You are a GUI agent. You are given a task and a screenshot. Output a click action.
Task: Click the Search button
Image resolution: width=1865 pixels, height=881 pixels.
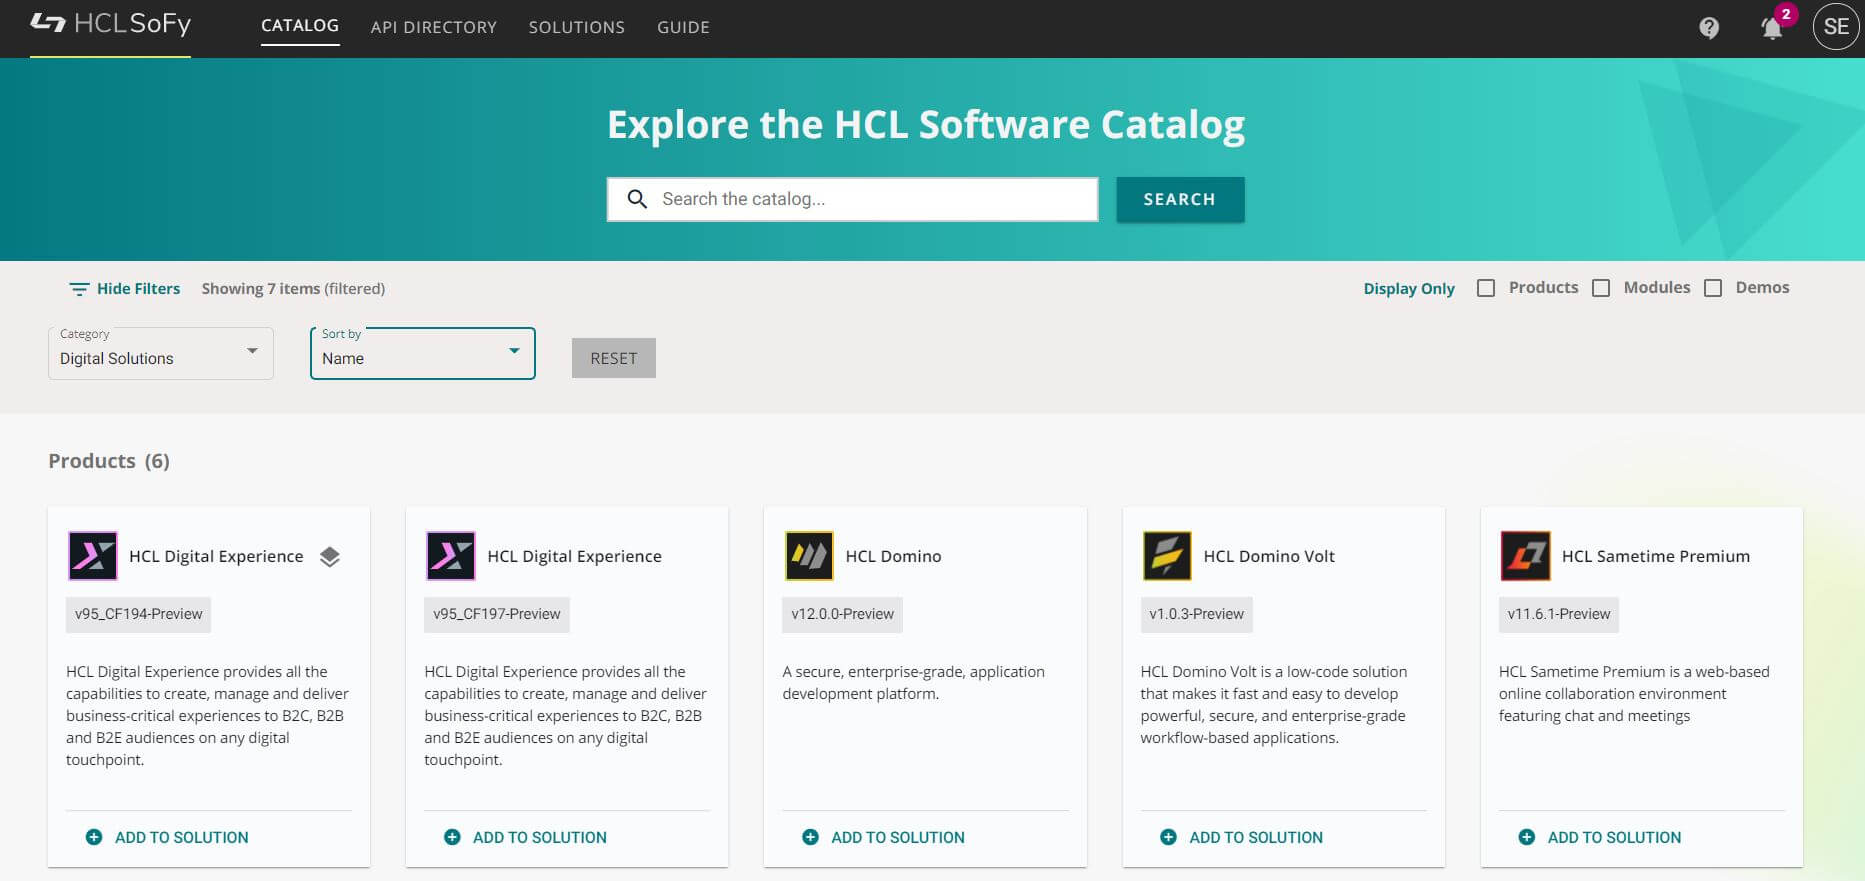point(1180,199)
